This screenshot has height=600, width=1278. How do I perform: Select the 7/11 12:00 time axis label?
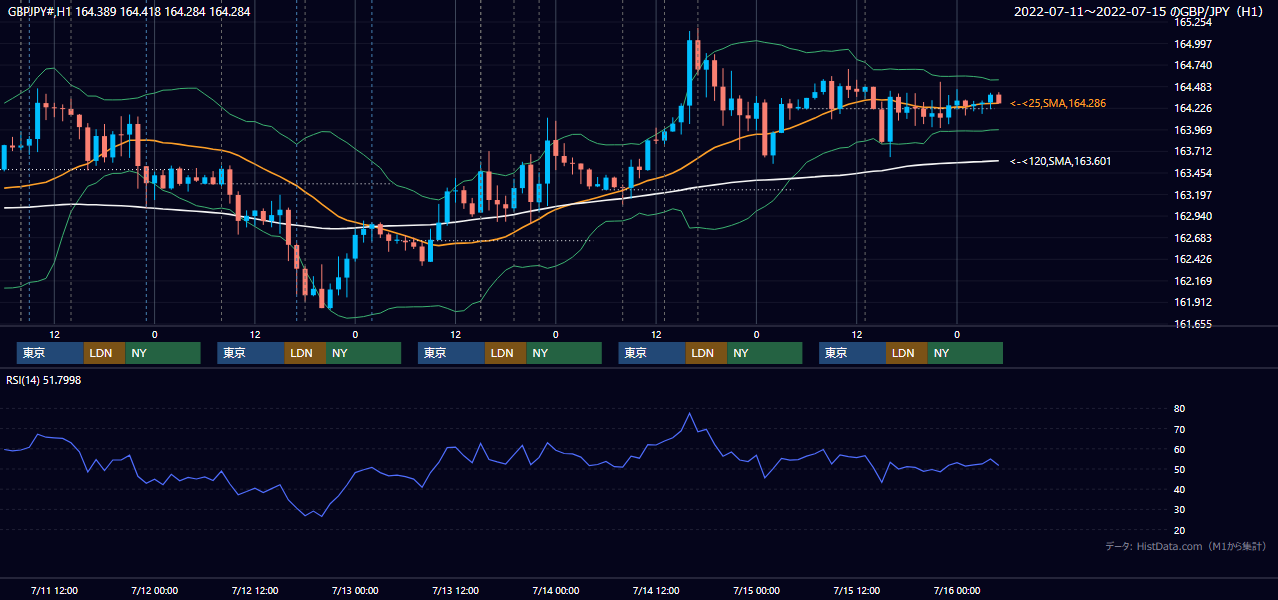pyautogui.click(x=54, y=590)
